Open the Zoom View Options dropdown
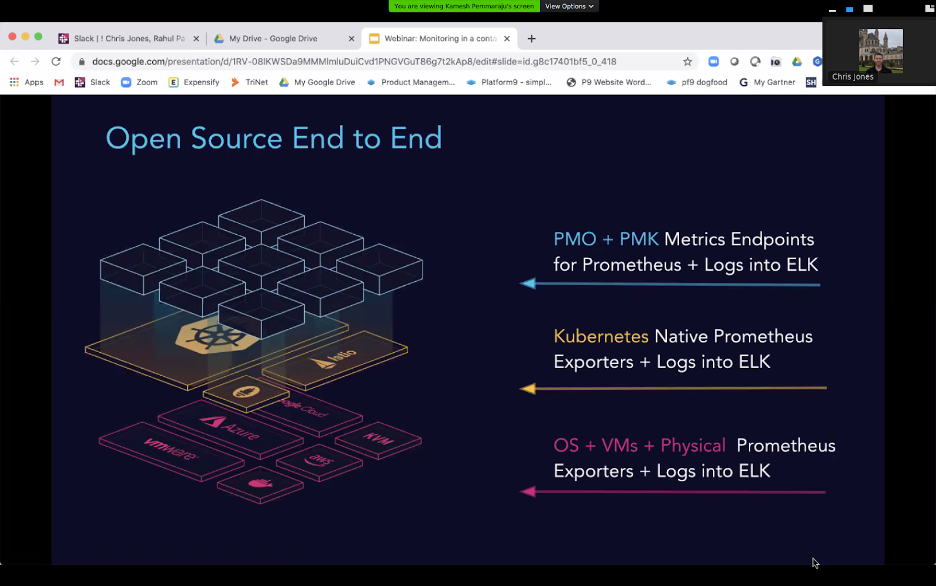This screenshot has width=936, height=586. point(569,6)
